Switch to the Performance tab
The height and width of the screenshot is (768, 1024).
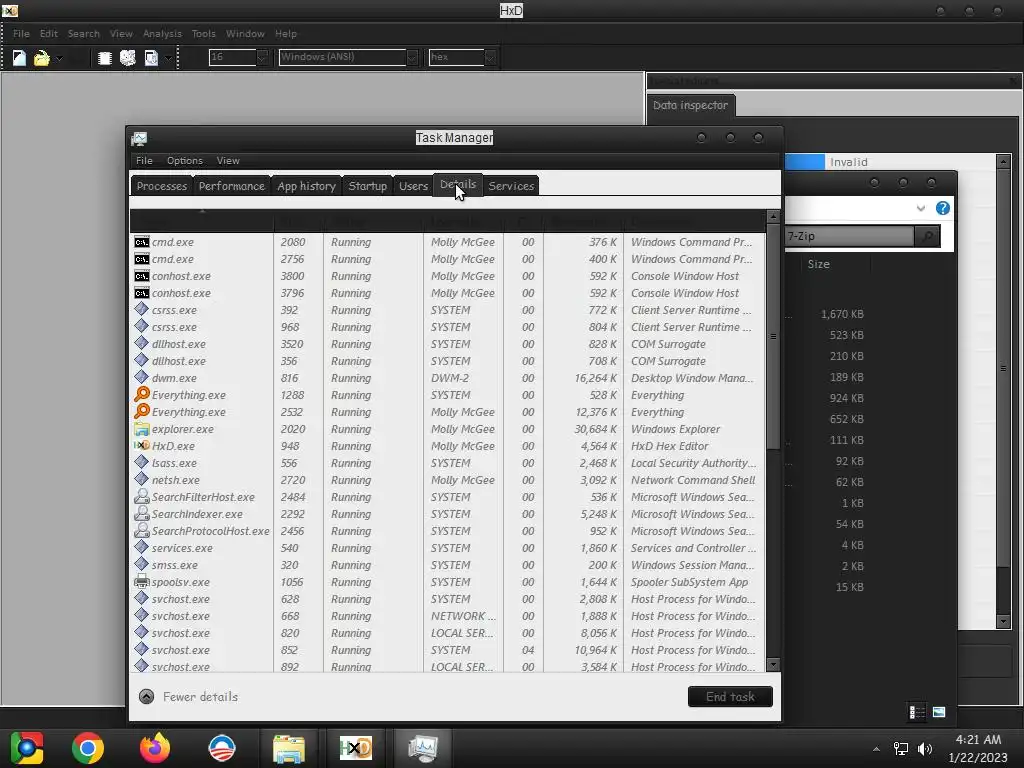(x=232, y=185)
